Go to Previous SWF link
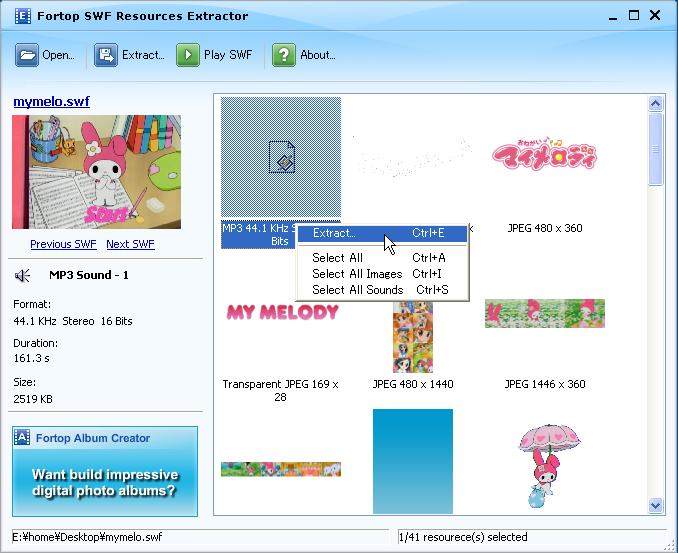 click(63, 244)
